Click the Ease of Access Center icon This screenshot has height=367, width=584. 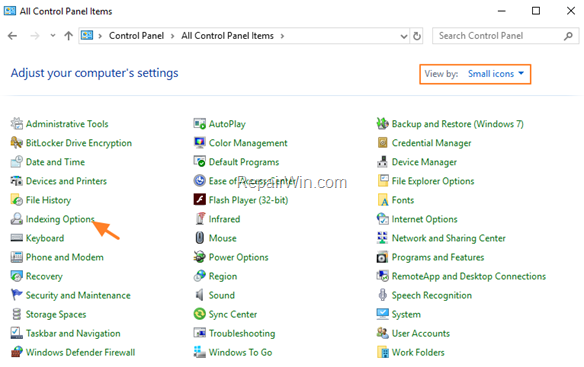pyautogui.click(x=200, y=181)
